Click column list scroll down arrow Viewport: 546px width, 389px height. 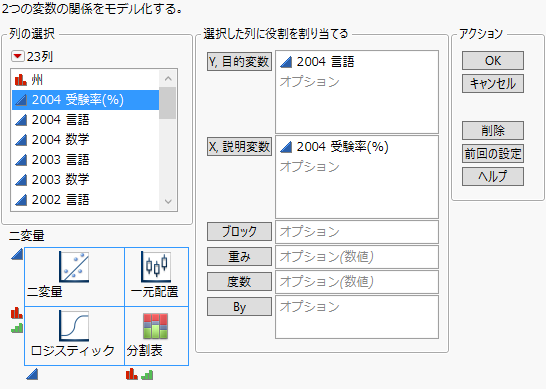(168, 201)
